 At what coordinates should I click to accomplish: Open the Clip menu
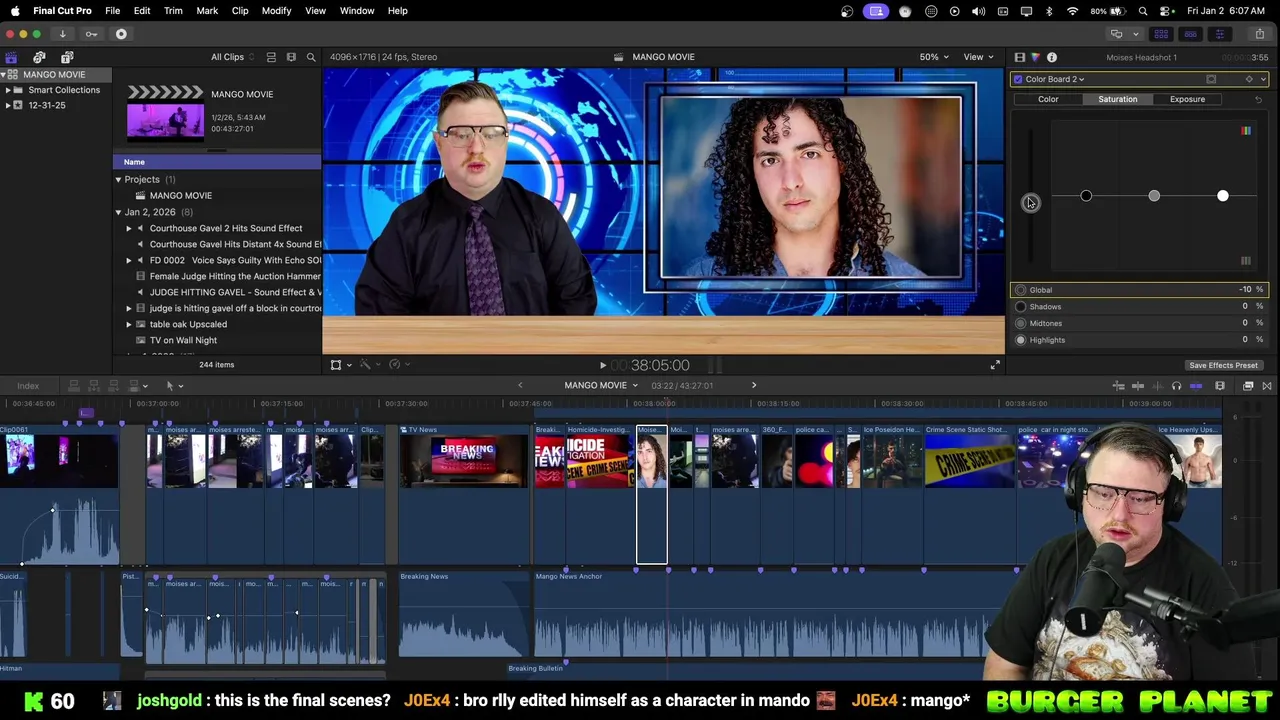pyautogui.click(x=240, y=11)
